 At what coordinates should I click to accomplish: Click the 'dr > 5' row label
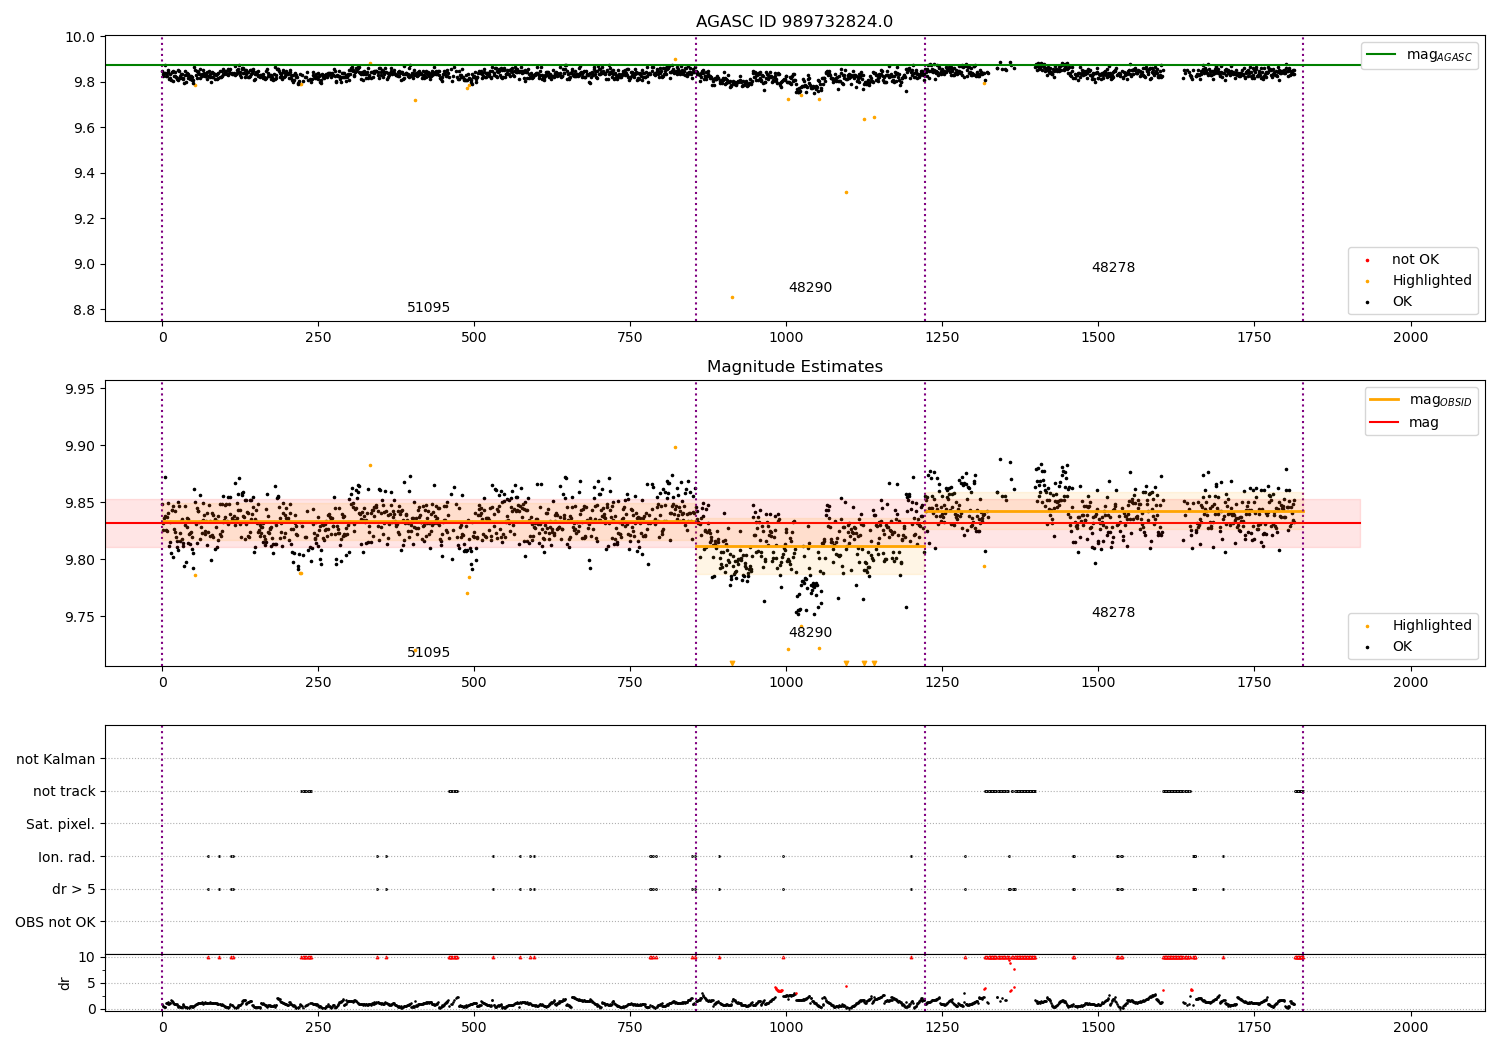[74, 890]
